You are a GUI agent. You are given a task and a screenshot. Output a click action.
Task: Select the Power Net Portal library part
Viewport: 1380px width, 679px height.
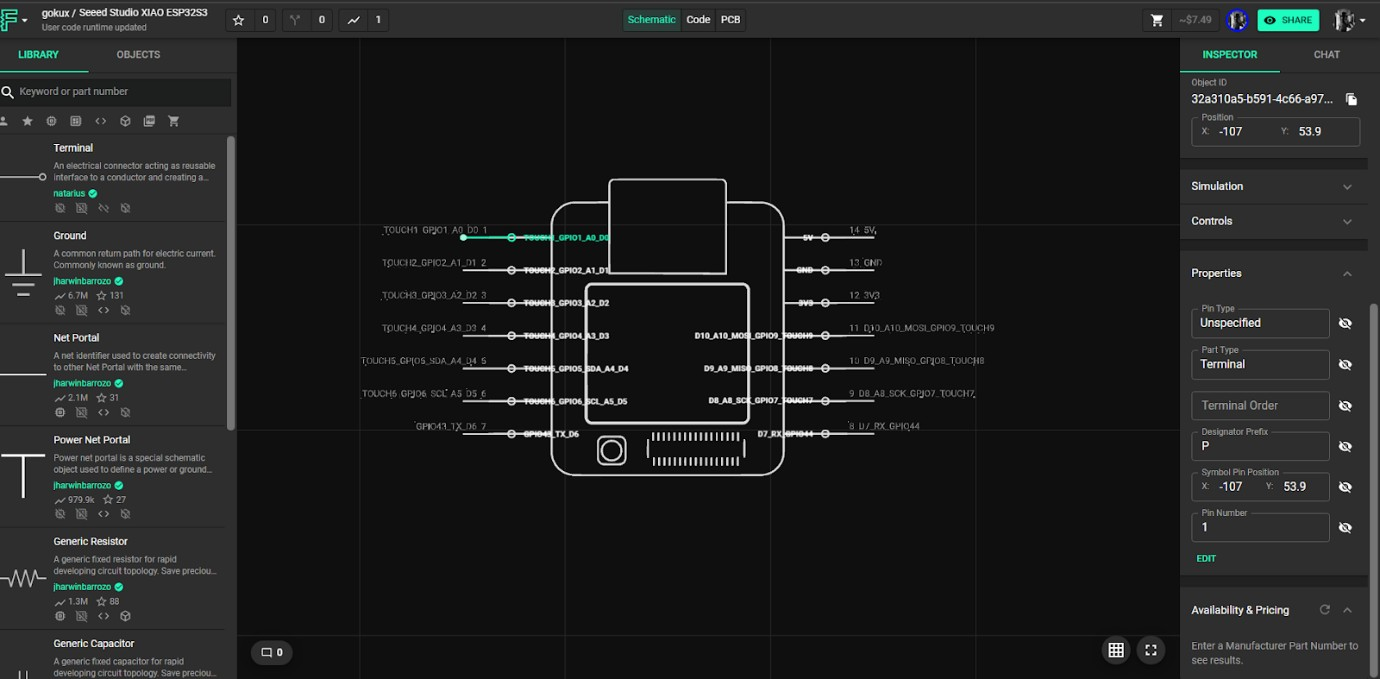(x=112, y=476)
